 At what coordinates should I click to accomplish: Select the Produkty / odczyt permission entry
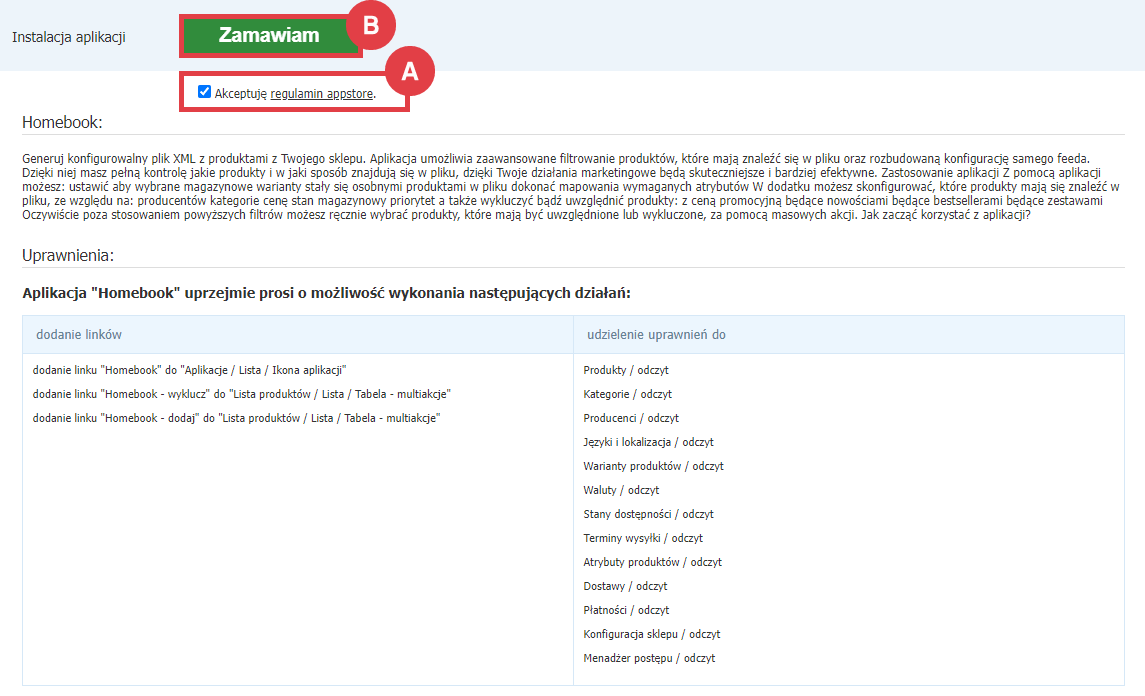pyautogui.click(x=625, y=370)
